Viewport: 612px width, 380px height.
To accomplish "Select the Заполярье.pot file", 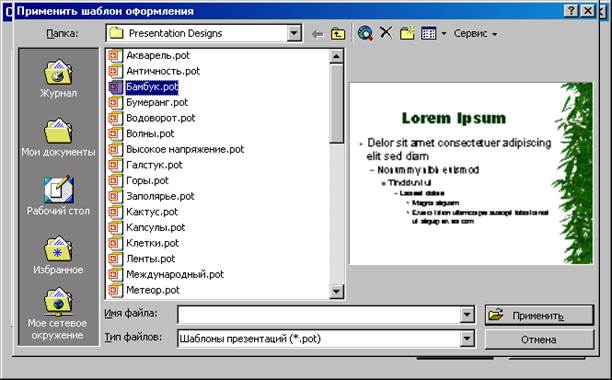I will (x=160, y=196).
